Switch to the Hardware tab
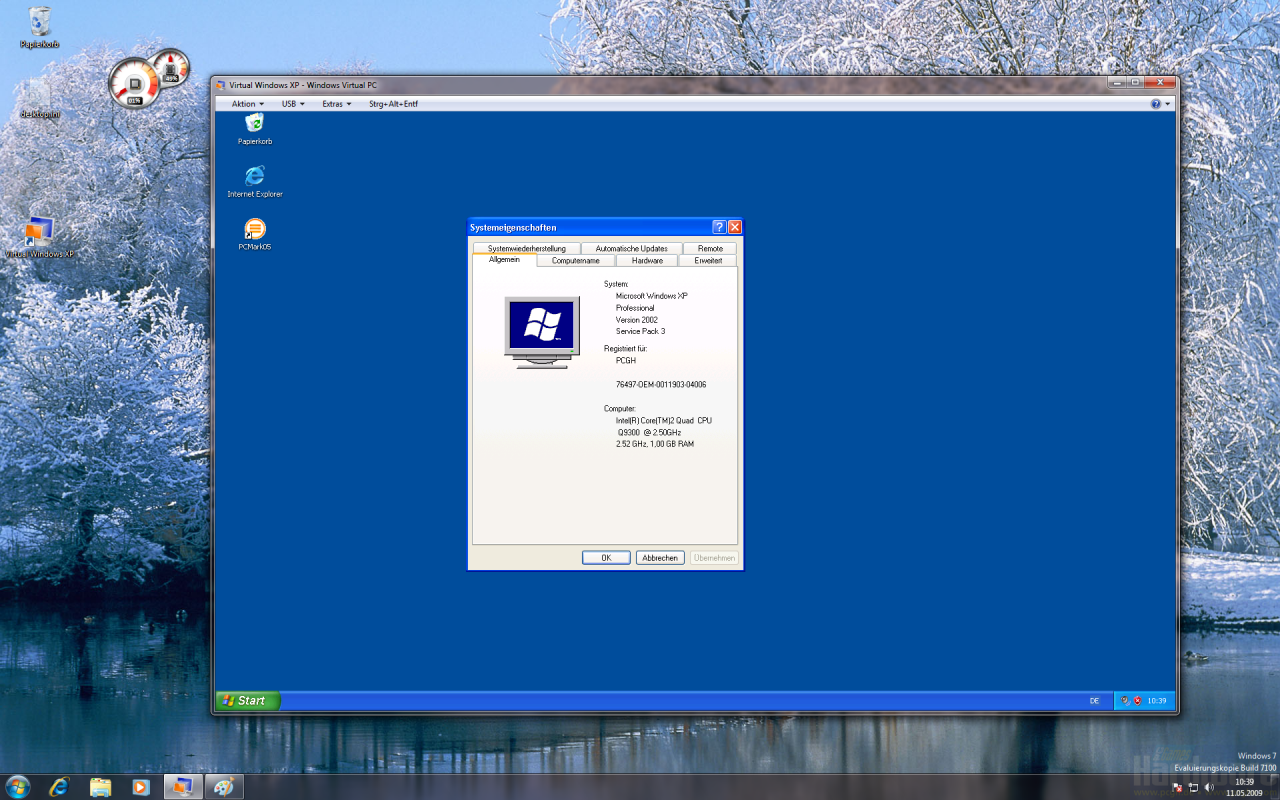The height and width of the screenshot is (800, 1280). [647, 260]
